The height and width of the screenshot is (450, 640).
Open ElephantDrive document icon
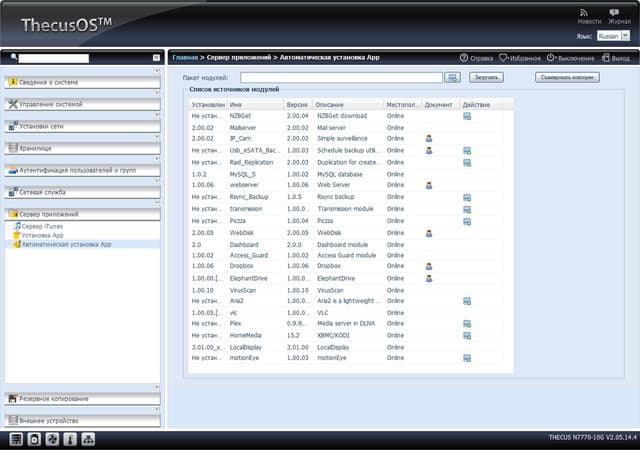pos(429,278)
